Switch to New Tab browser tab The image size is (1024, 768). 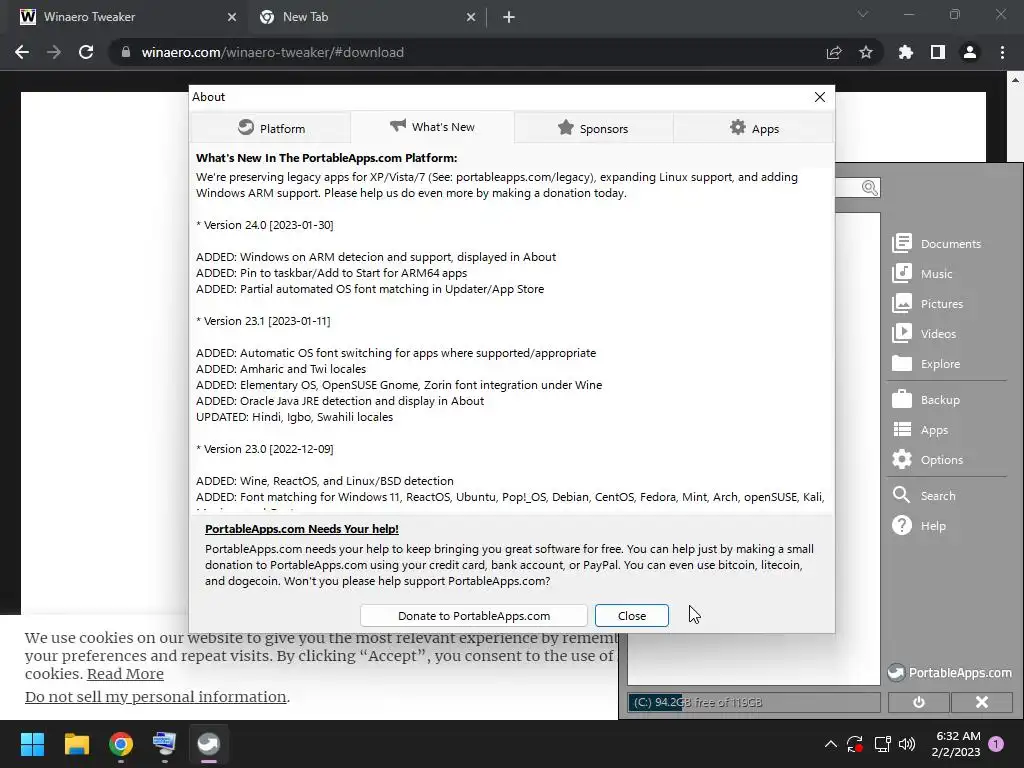pos(367,17)
